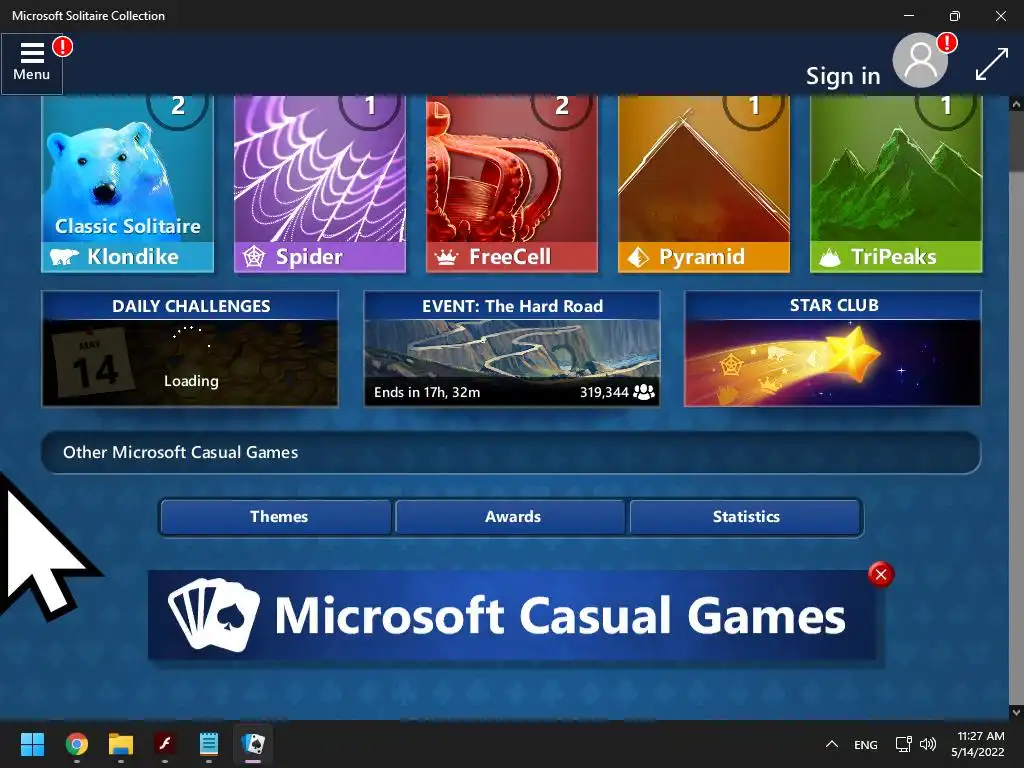
Task: Click the Spider web icon label
Action: point(254,257)
